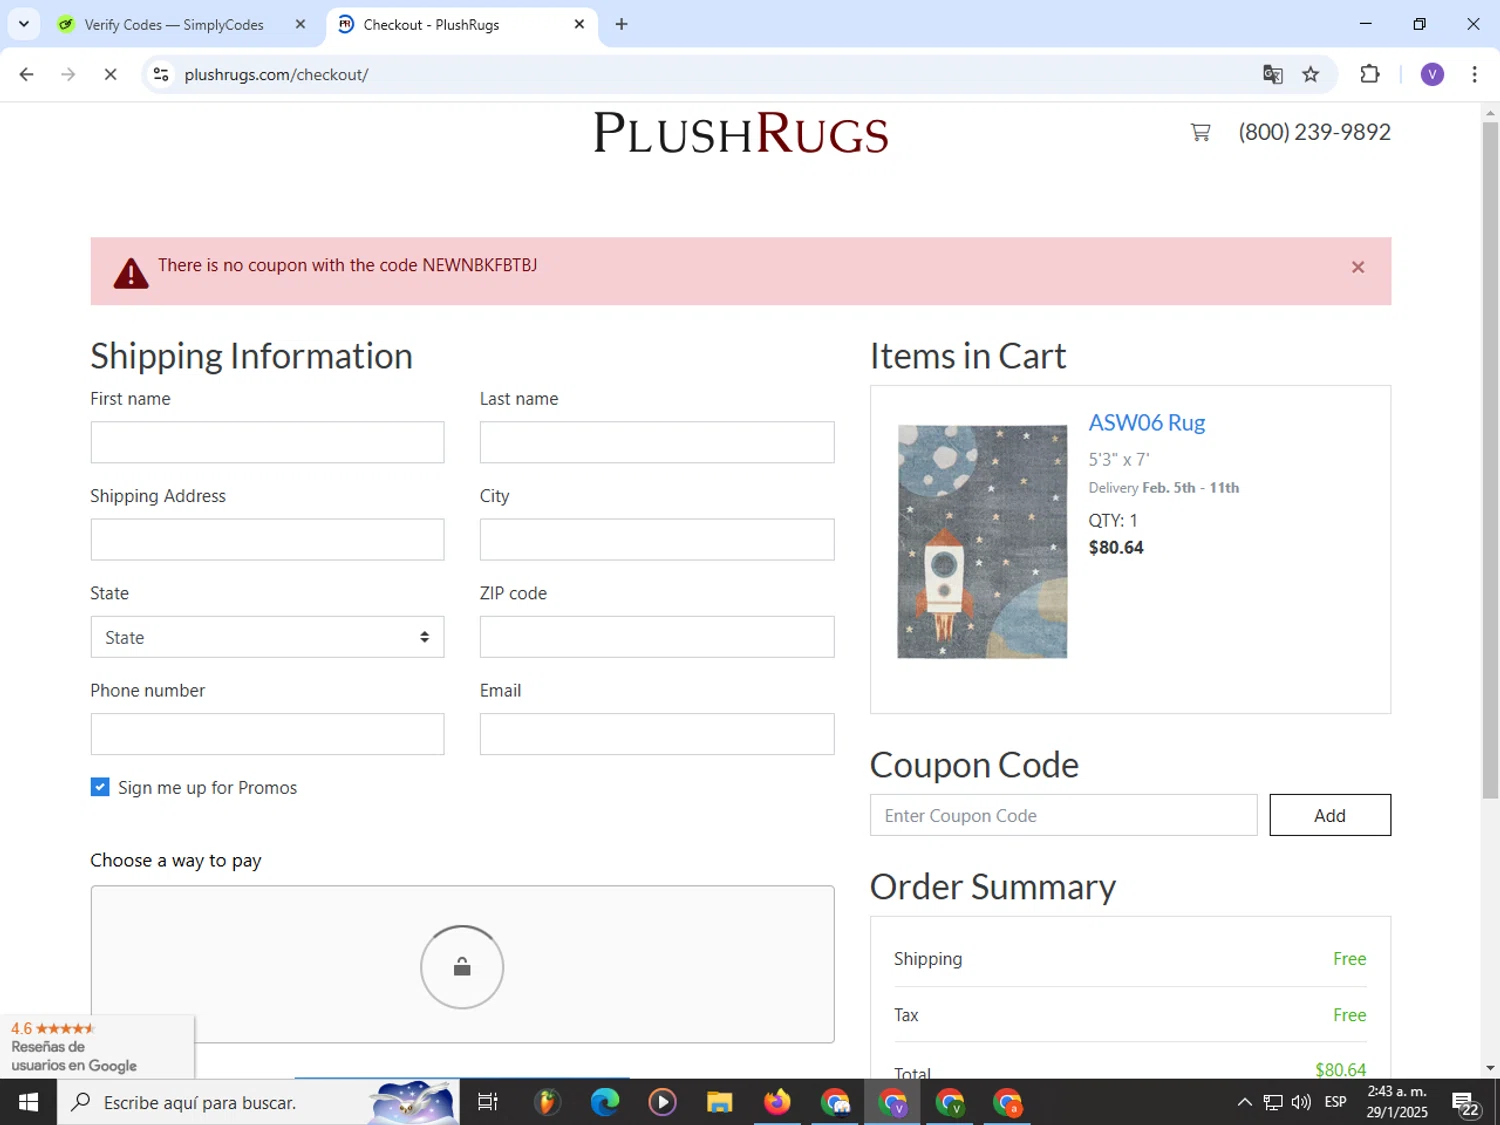Open volume control in system tray

pyautogui.click(x=1300, y=1102)
